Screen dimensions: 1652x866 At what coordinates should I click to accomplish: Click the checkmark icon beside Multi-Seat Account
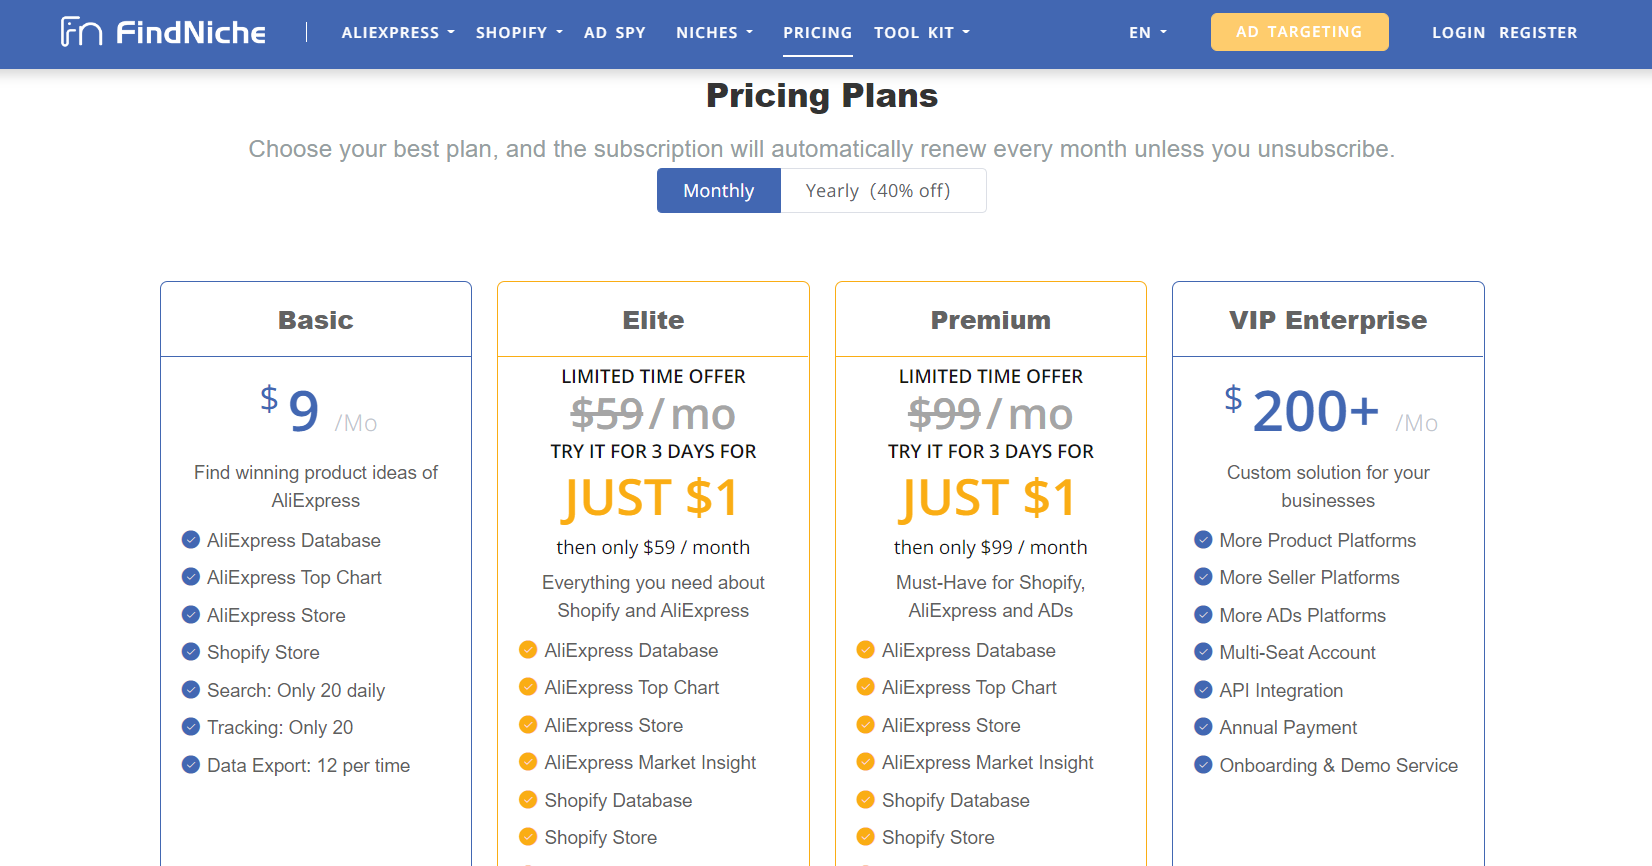1203,652
